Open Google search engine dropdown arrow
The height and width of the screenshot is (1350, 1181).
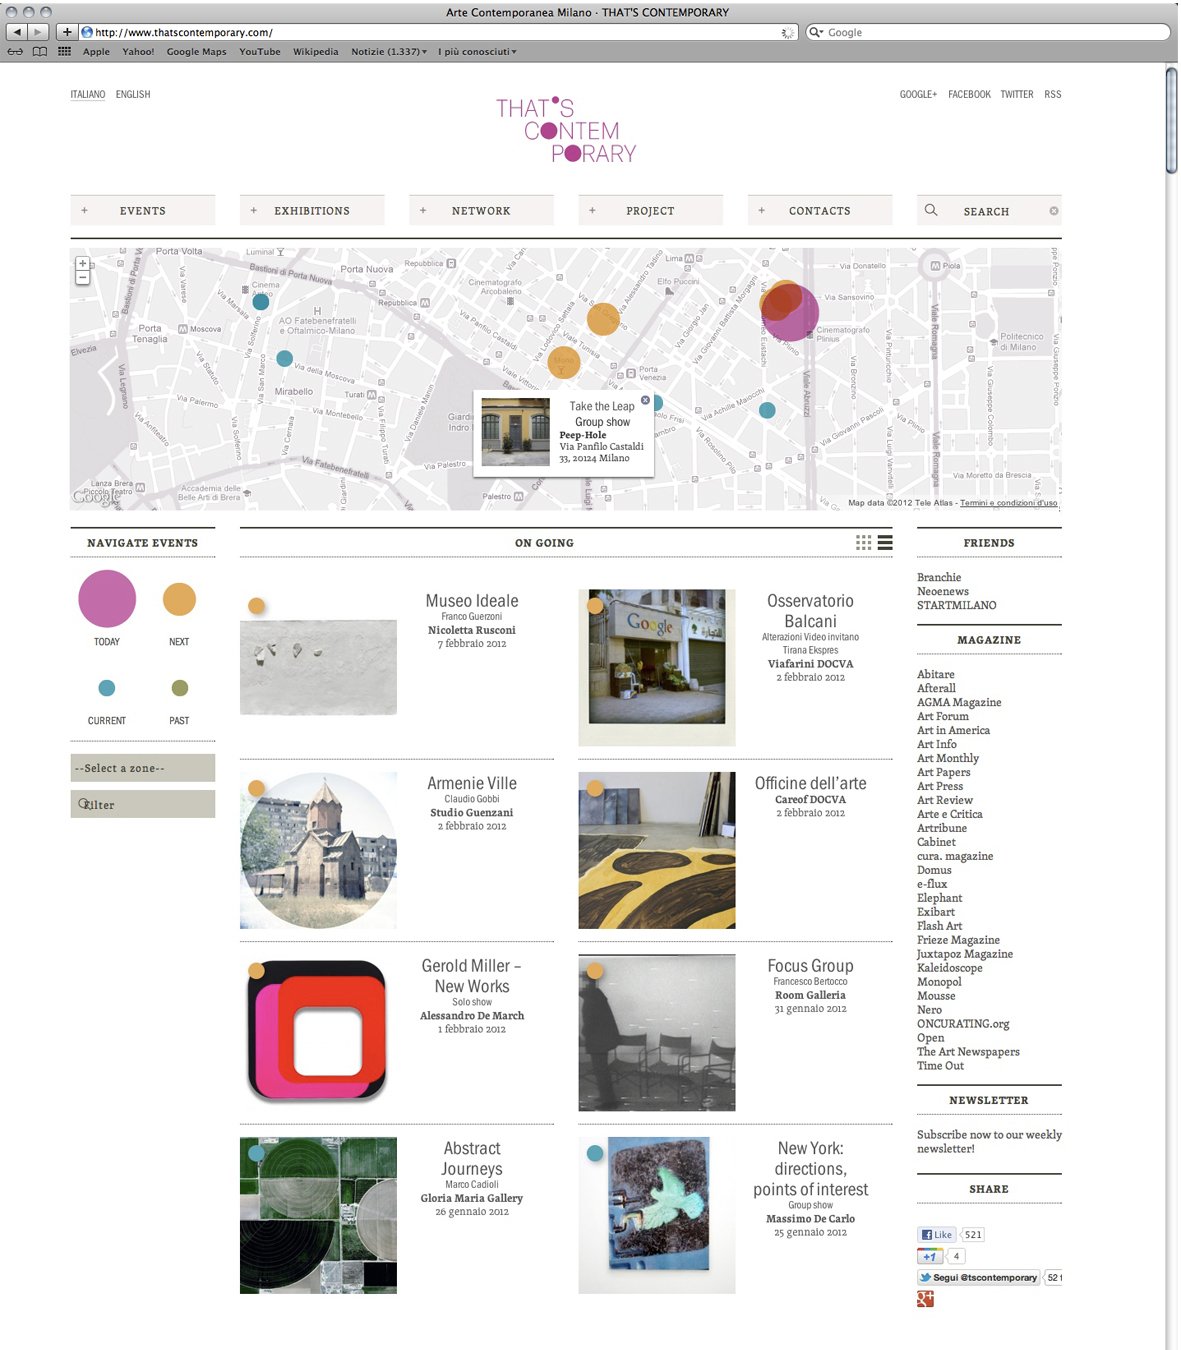[x=816, y=32]
